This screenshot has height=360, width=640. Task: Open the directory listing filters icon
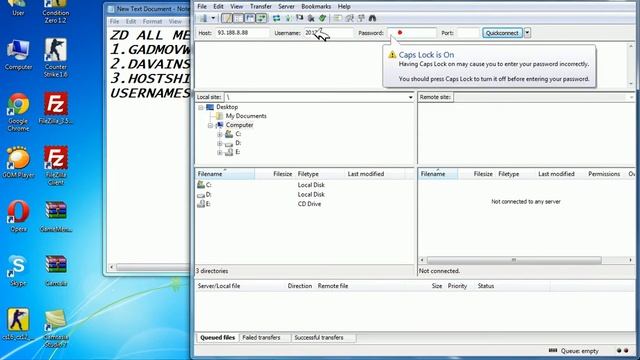click(338, 18)
